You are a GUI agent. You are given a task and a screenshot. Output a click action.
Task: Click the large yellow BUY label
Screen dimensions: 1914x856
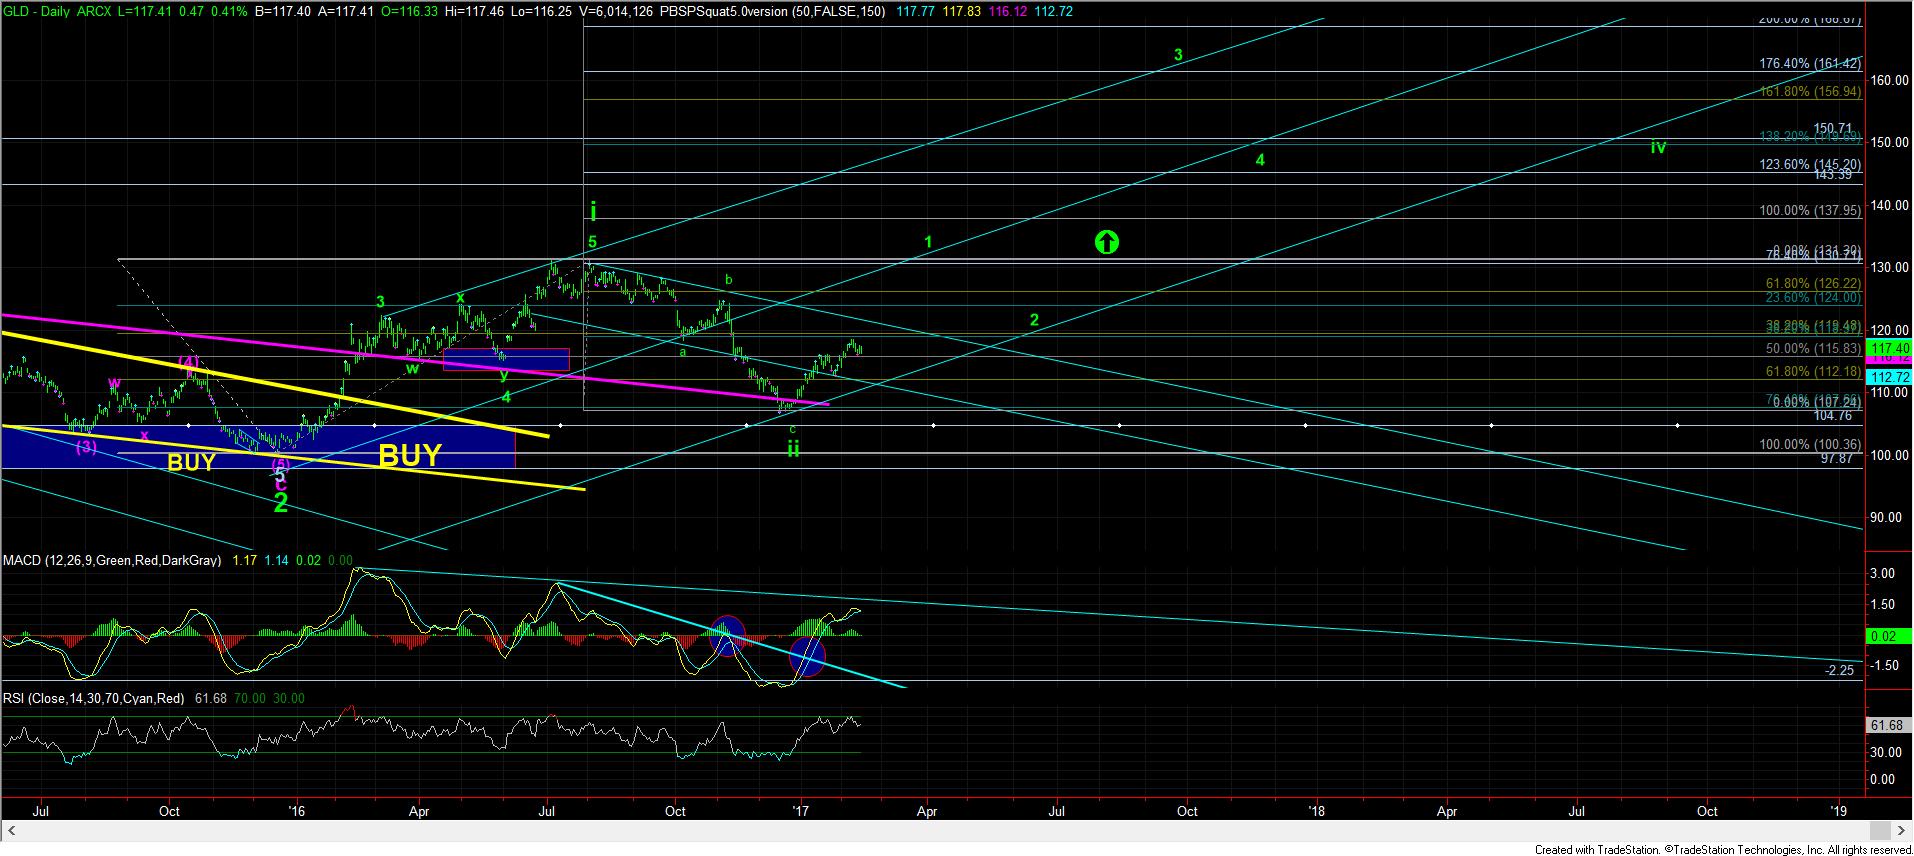point(409,456)
